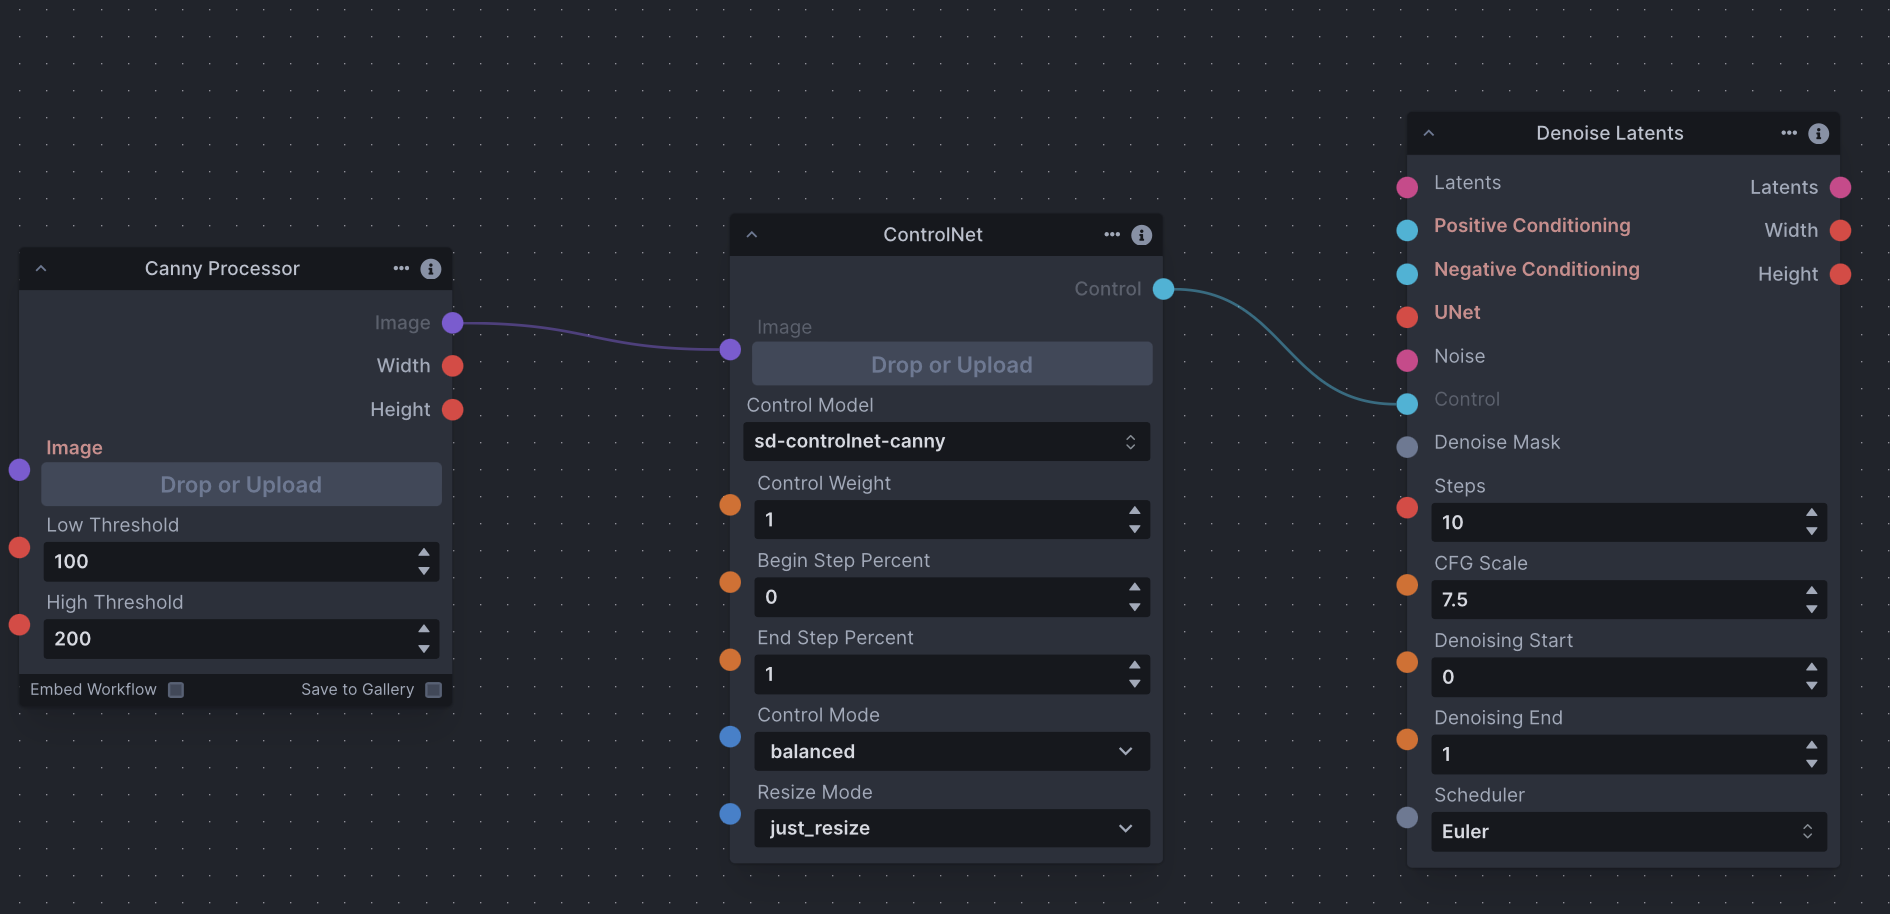
Task: Increase the Steps value with up arrow
Action: point(1811,514)
